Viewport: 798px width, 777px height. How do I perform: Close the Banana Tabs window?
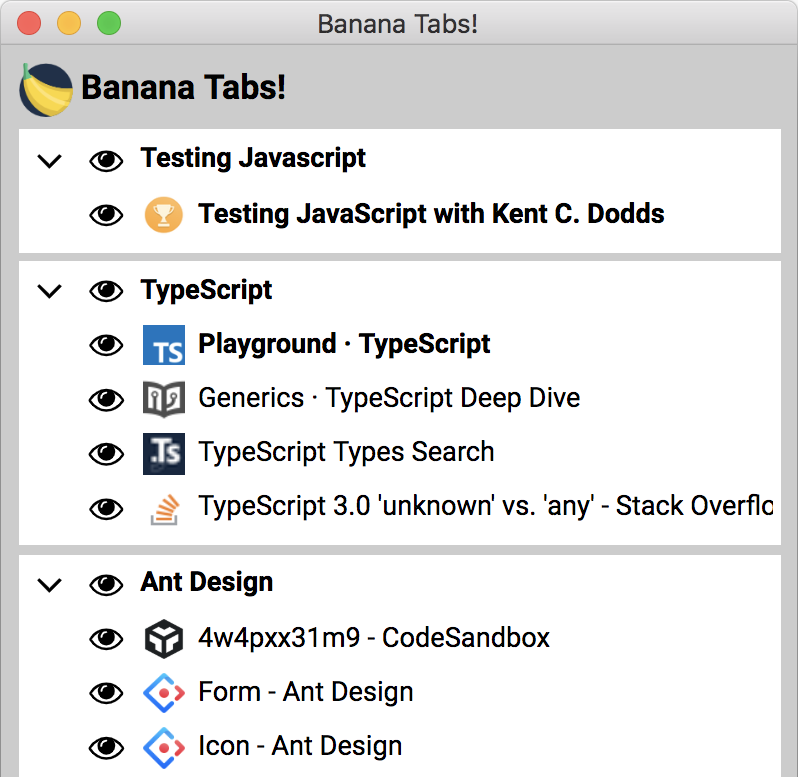(x=29, y=23)
